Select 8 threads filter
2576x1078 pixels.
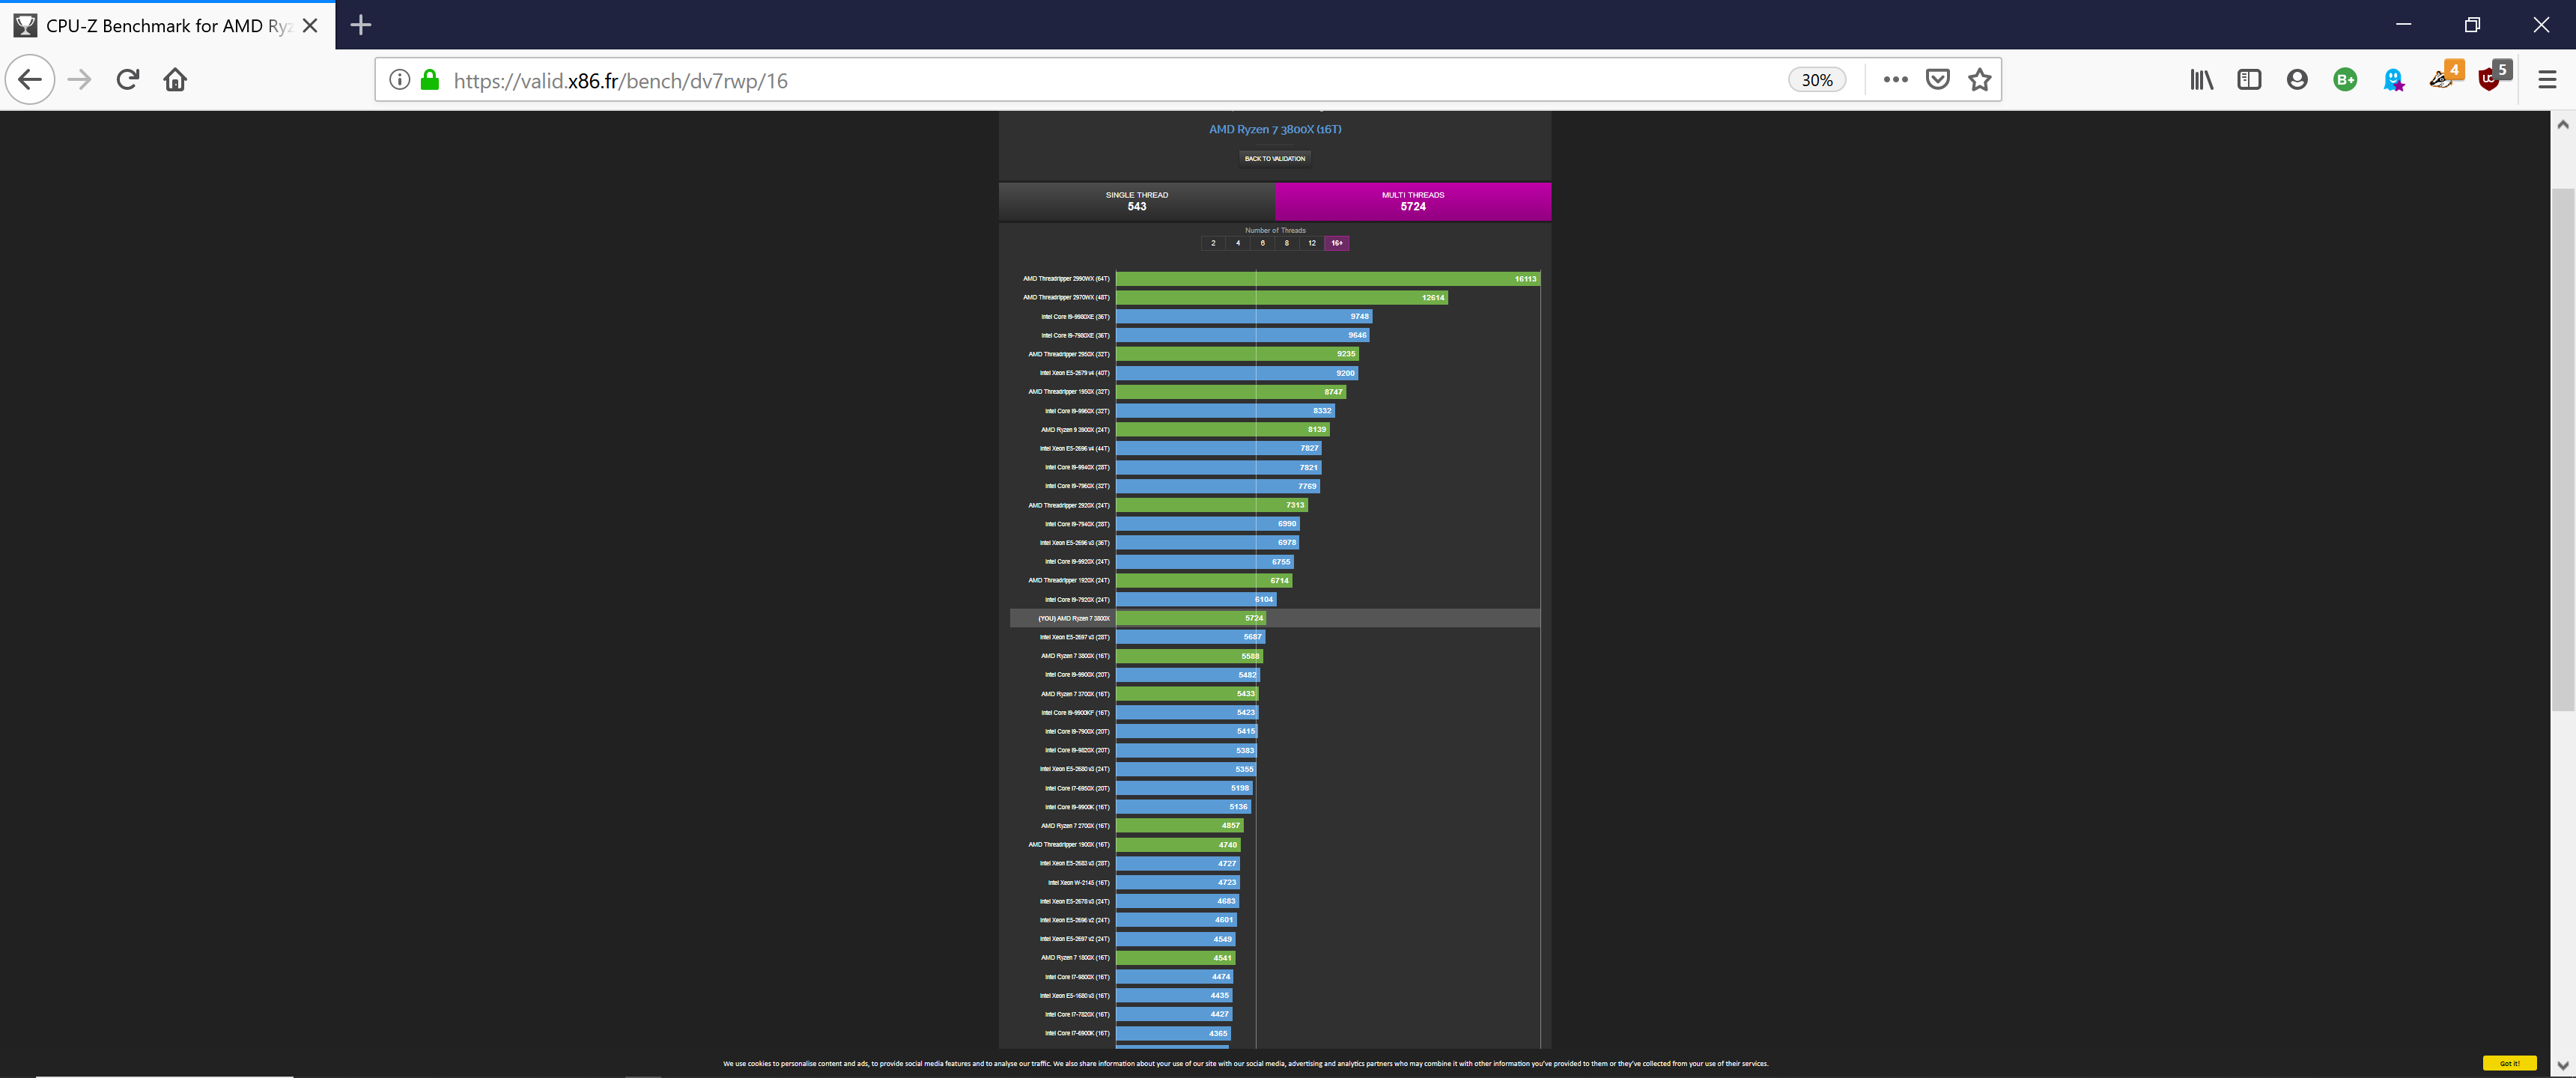[x=1287, y=243]
